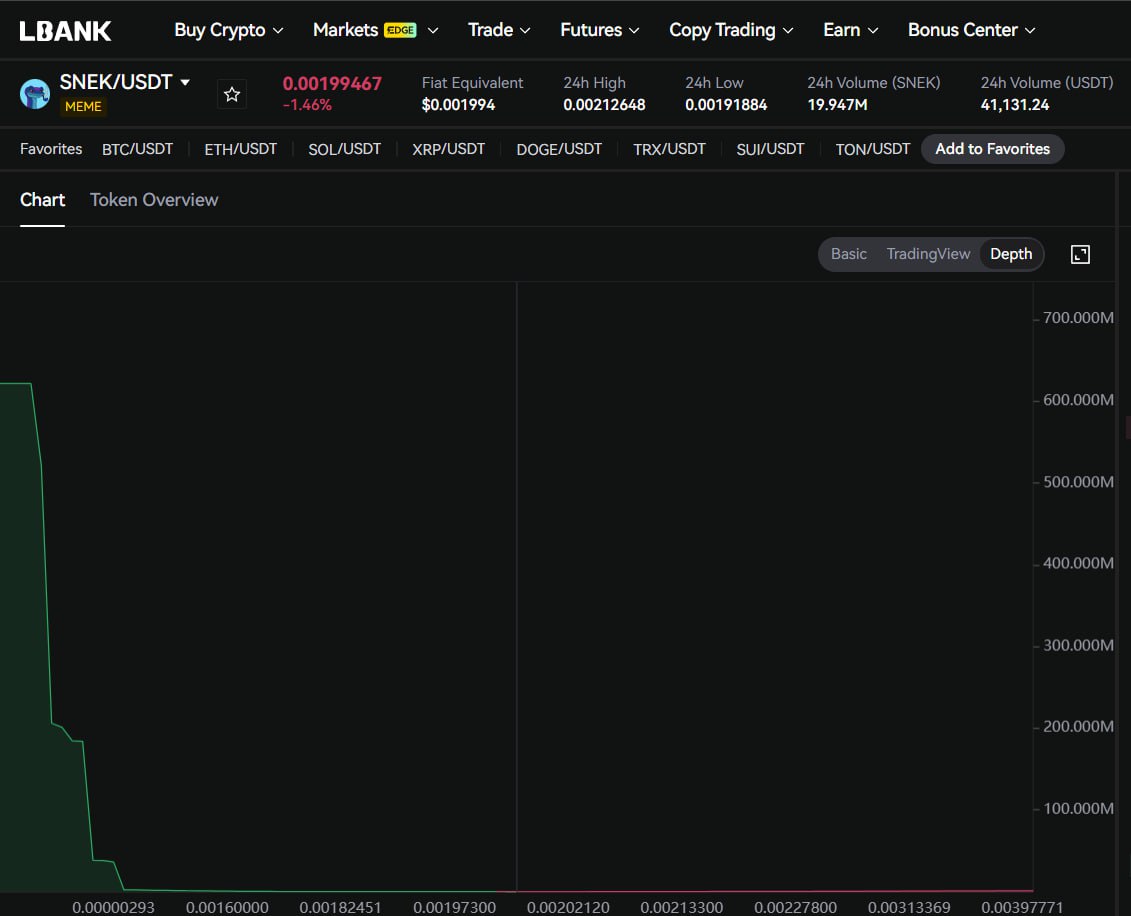The image size is (1131, 916).
Task: Click the 24h Volume (USDT) value 41,131.24
Action: (x=1014, y=105)
